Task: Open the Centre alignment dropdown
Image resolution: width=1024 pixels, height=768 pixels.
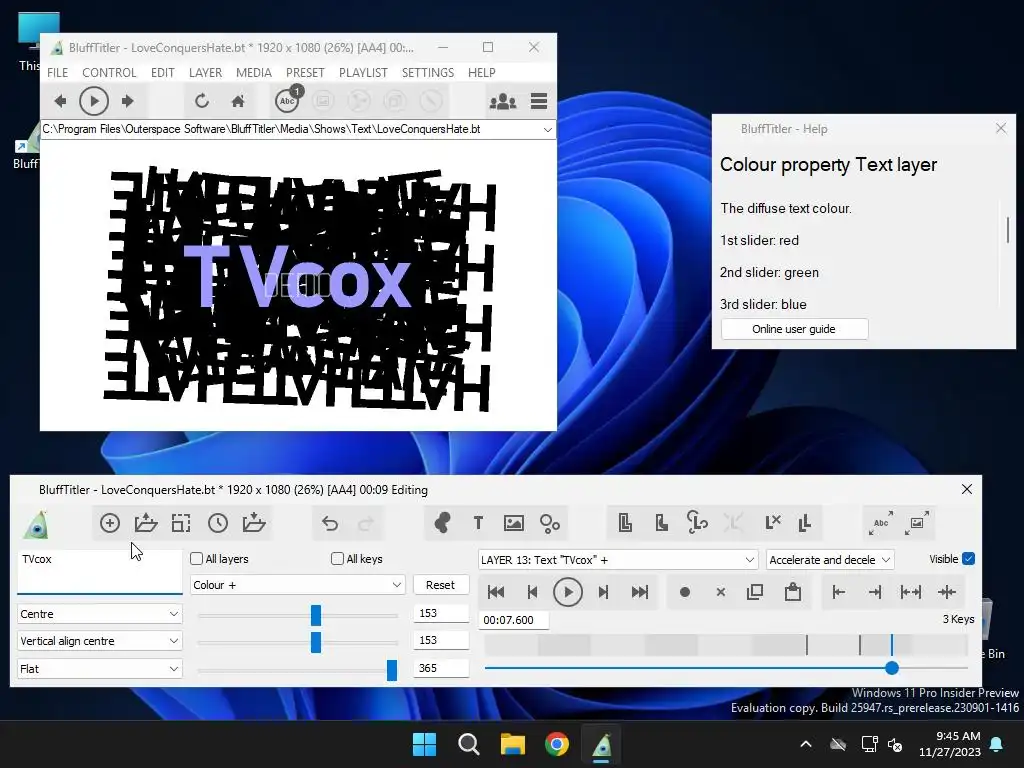Action: [x=99, y=614]
